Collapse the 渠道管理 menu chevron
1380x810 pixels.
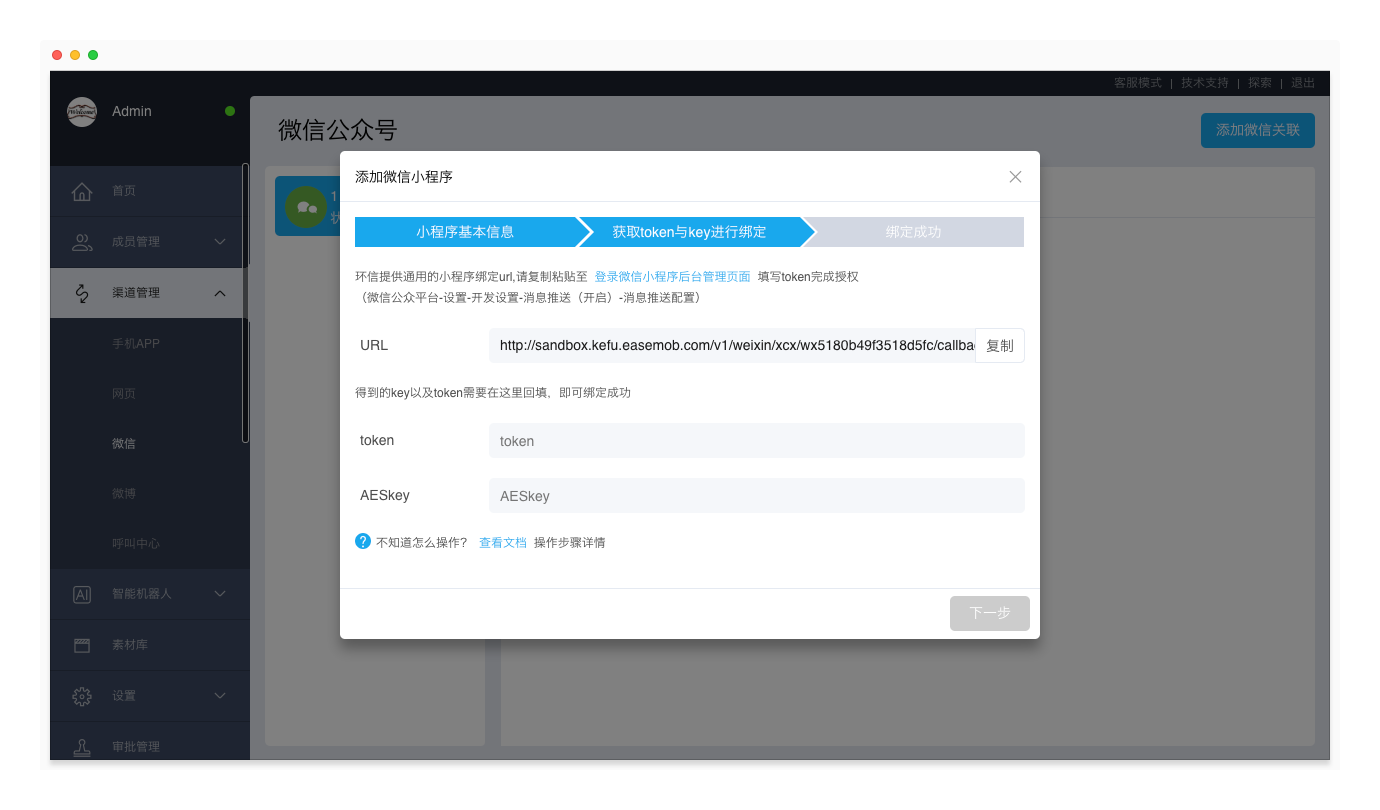[x=220, y=293]
